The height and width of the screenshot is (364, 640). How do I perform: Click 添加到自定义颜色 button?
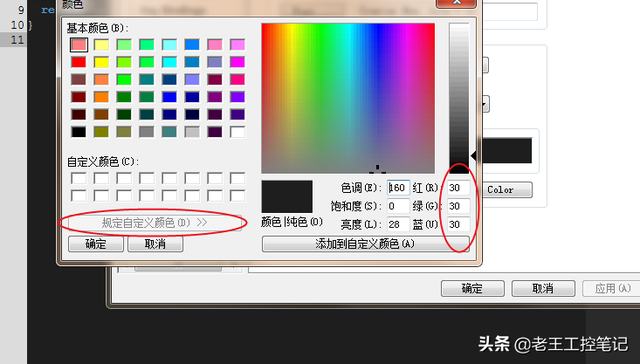tap(365, 244)
